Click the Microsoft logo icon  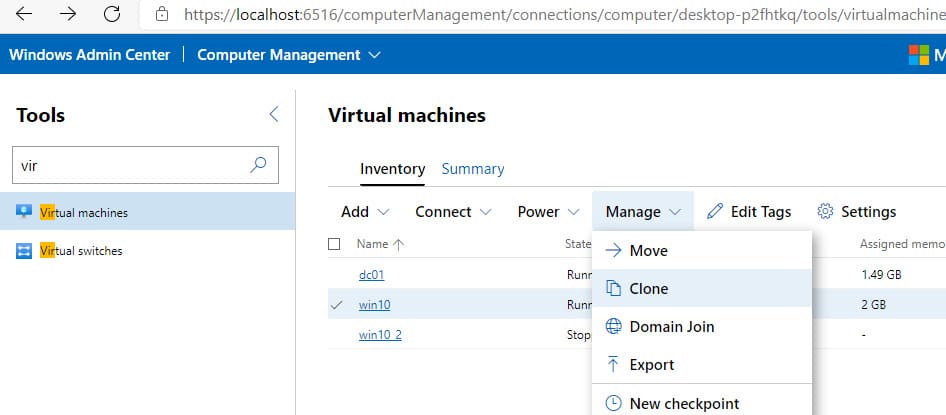[919, 55]
